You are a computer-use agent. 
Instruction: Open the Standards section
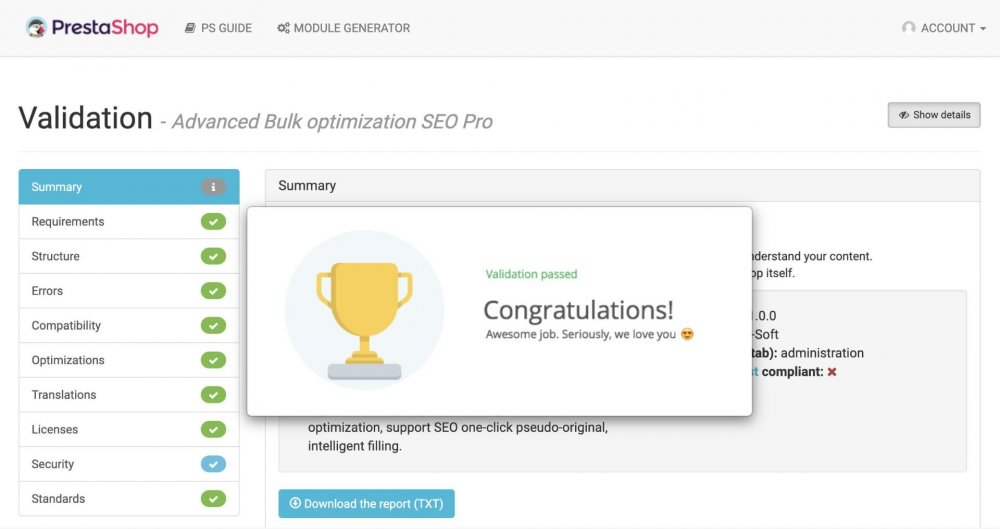[x=129, y=498]
